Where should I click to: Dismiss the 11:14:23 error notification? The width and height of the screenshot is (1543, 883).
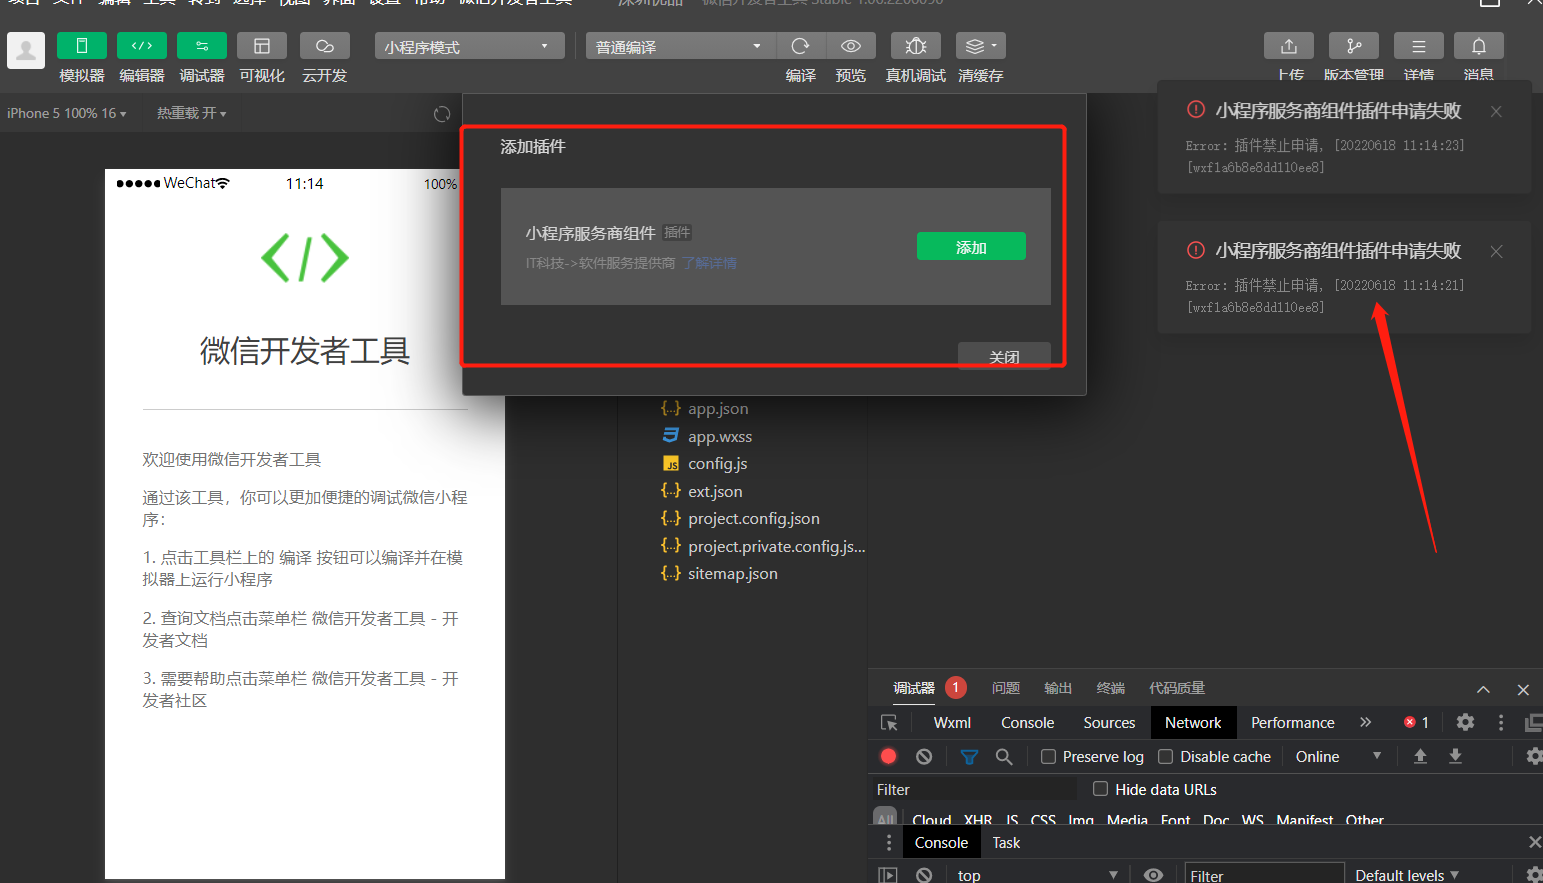click(1496, 111)
